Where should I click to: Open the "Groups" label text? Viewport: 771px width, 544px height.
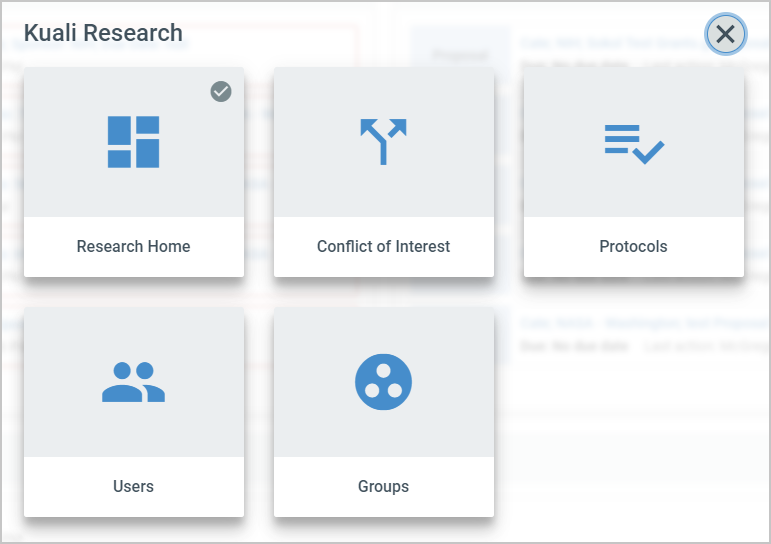click(384, 486)
